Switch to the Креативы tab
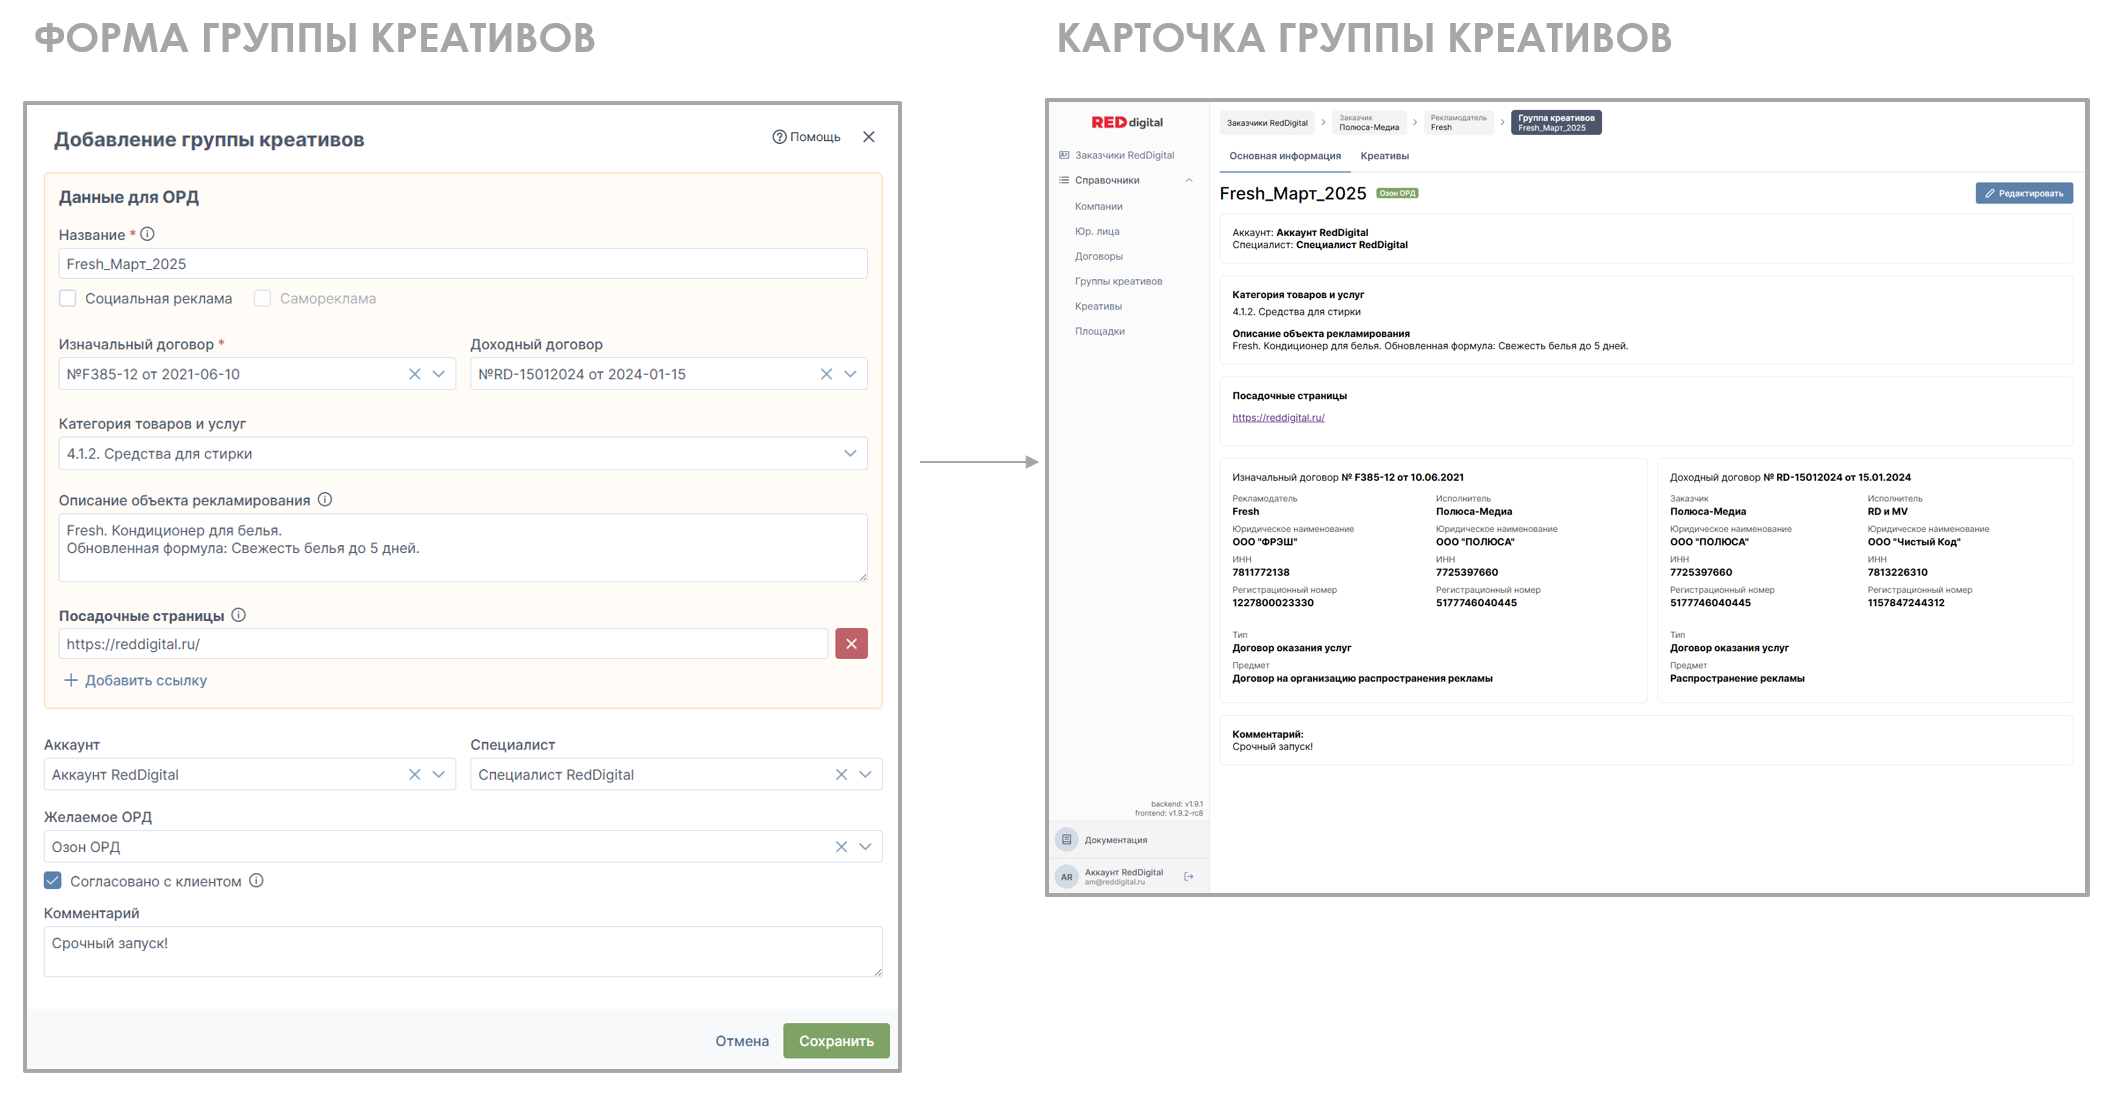 click(x=1385, y=156)
